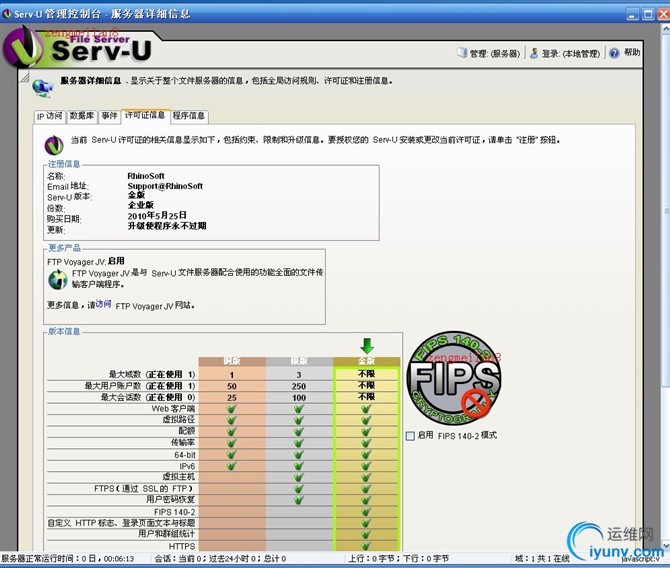The image size is (670, 568).
Task: Switch to the IP 访问 tab
Action: pos(50,116)
